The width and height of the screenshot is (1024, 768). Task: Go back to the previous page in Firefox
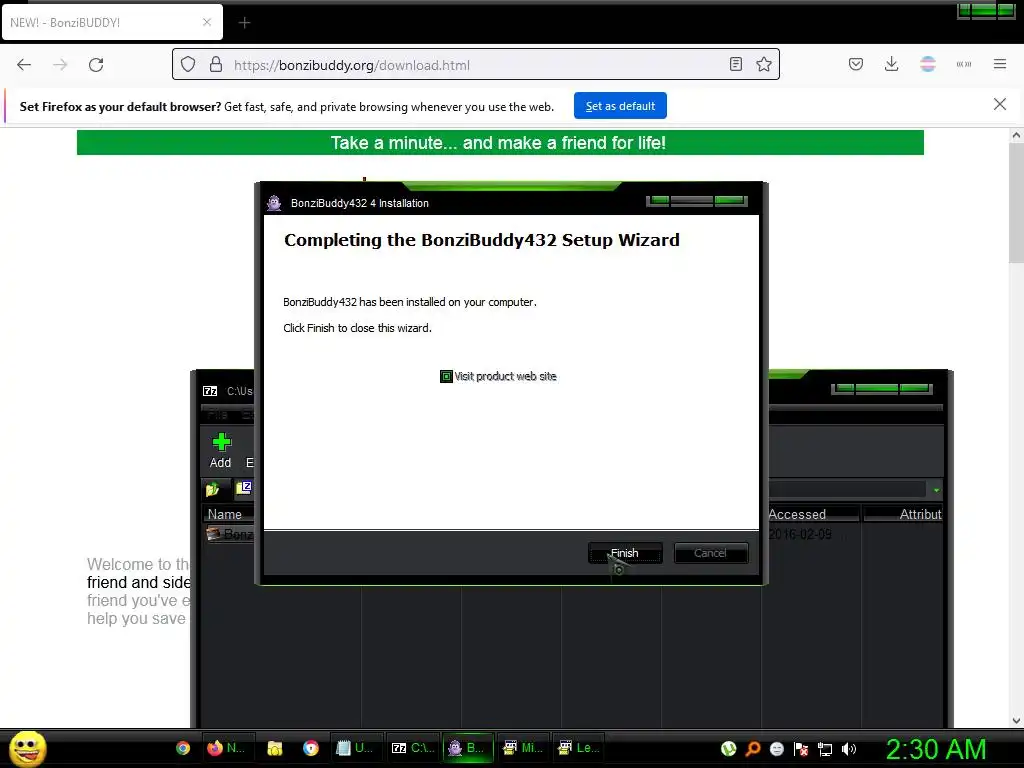[x=24, y=65]
